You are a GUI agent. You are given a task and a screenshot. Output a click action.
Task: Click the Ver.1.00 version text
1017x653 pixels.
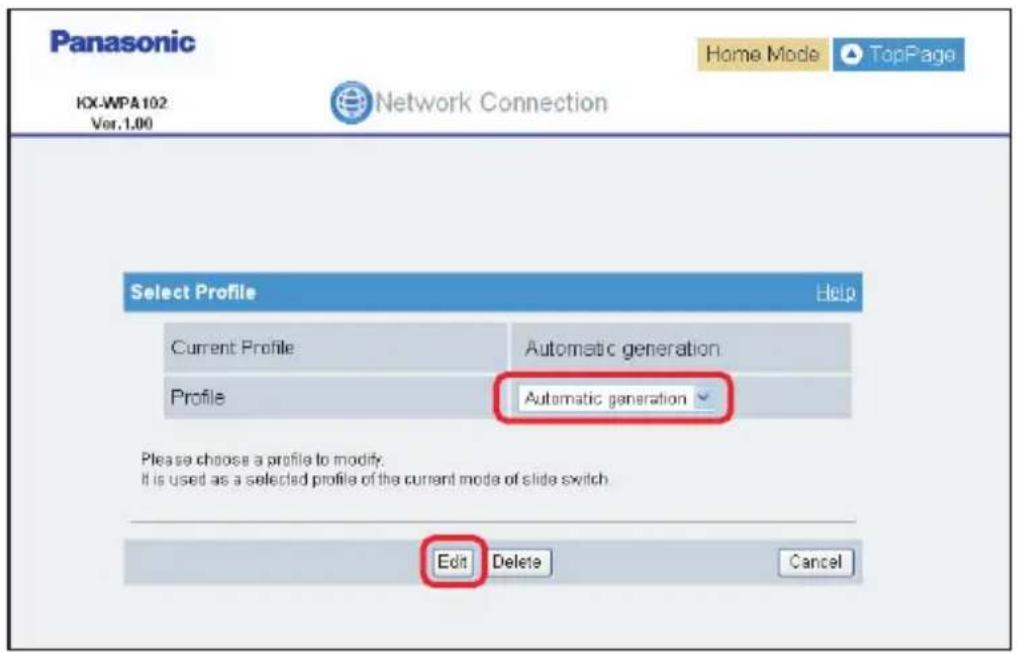point(122,123)
